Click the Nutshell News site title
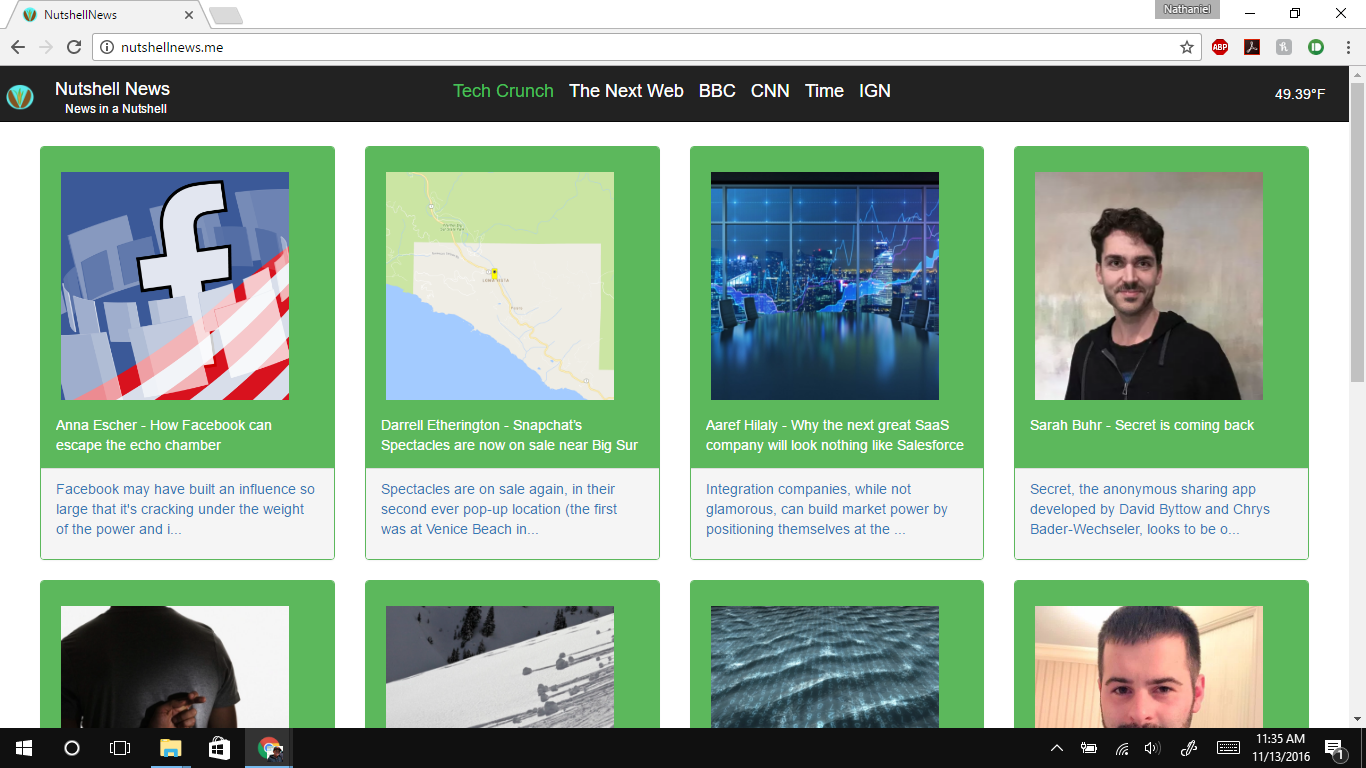The image size is (1366, 768). 112,89
